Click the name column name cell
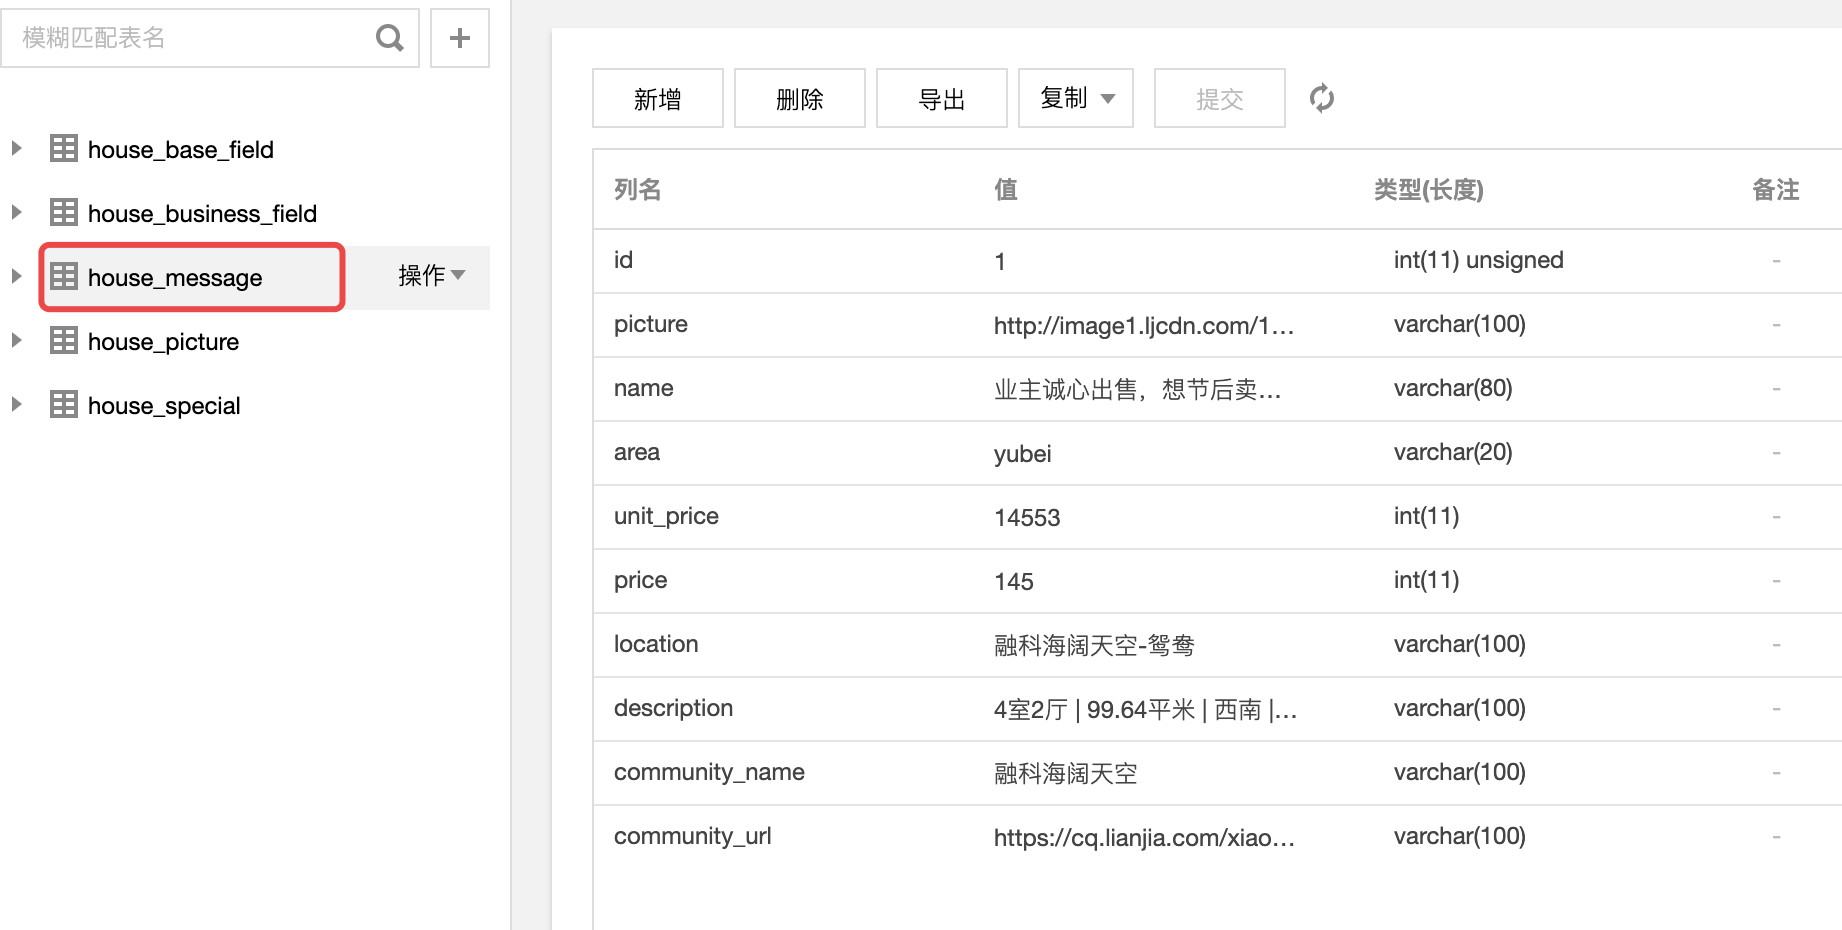 (644, 388)
